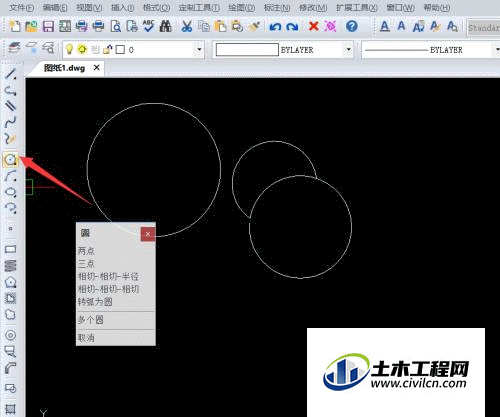
Task: Open the Layer Manager stack icon
Action: tap(14, 49)
